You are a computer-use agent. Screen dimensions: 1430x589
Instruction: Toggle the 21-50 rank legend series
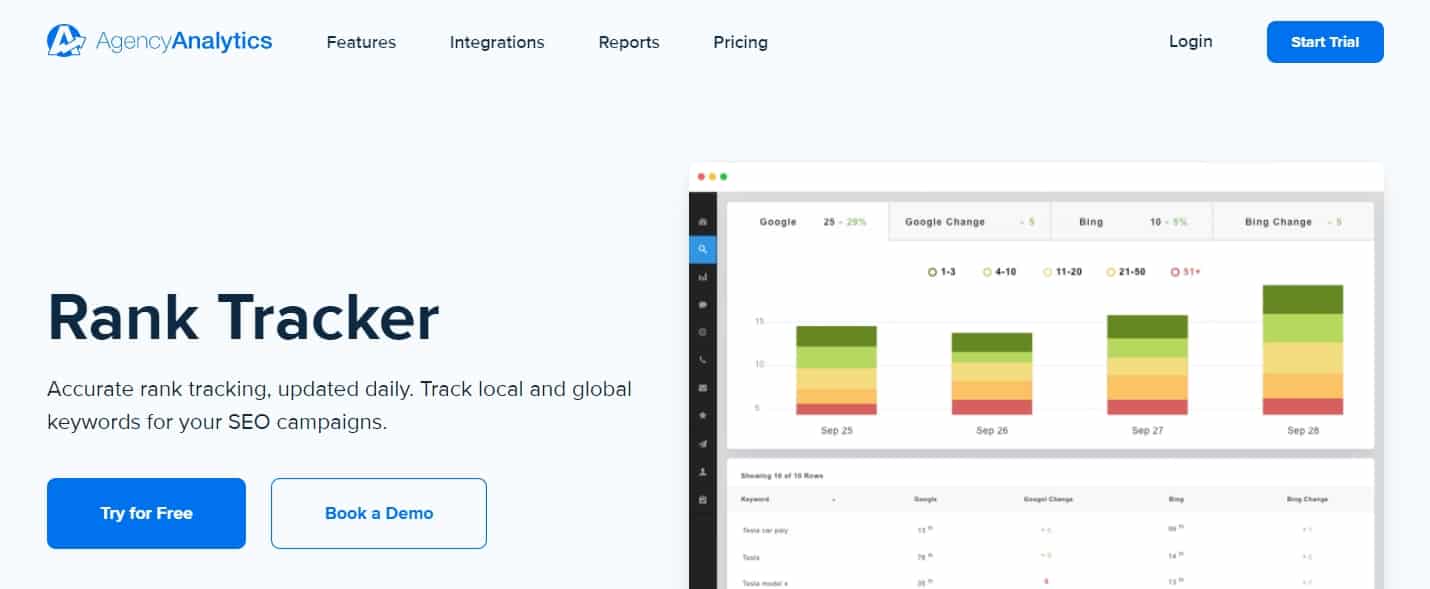click(1128, 271)
